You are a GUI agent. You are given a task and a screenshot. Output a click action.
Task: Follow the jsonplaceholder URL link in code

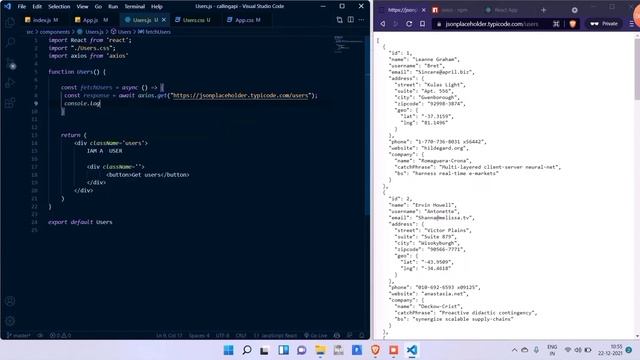point(240,95)
